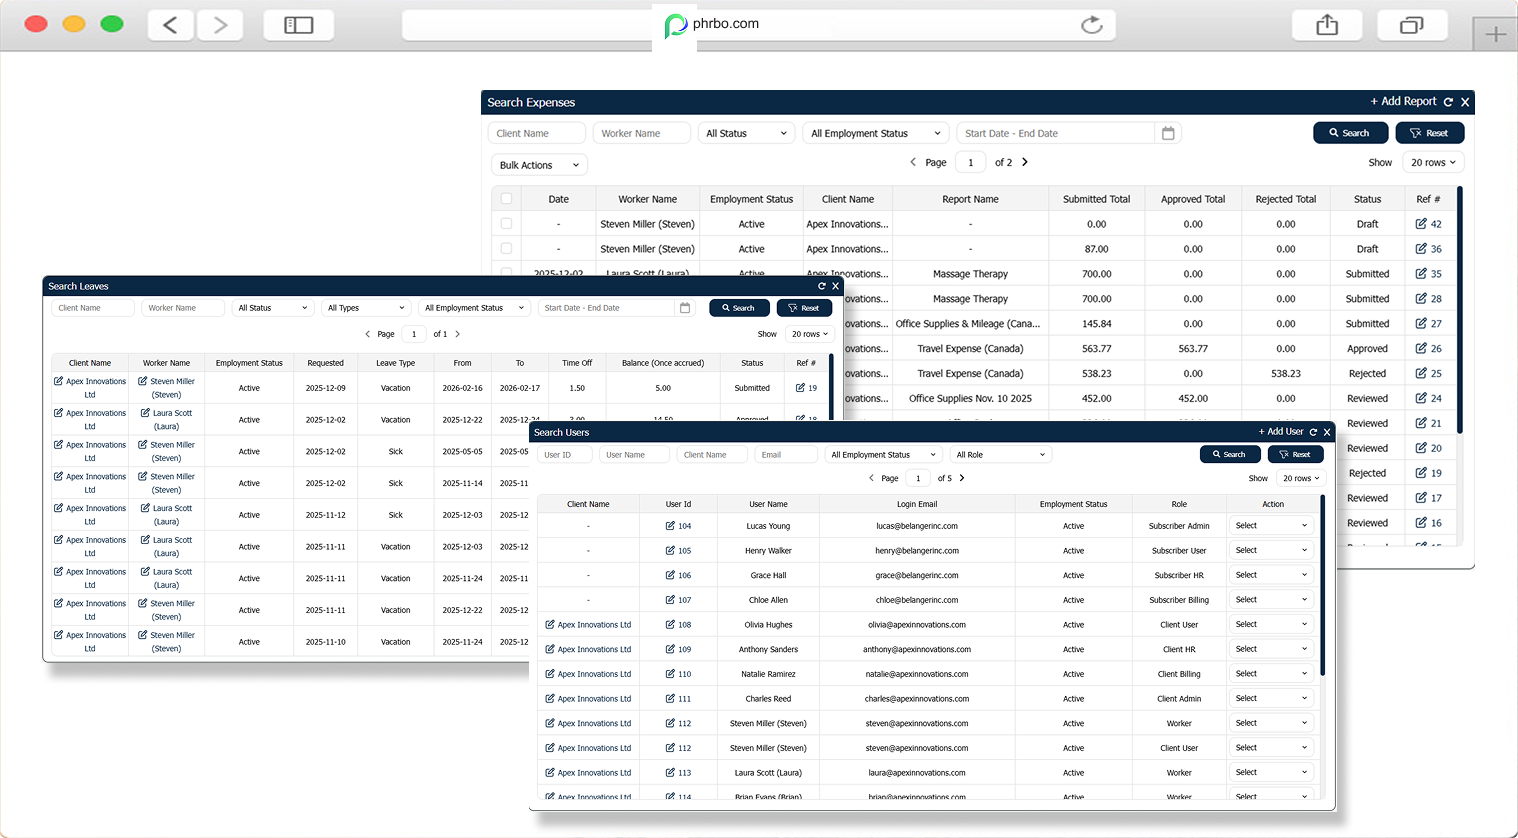Refresh the Search Expenses panel
The height and width of the screenshot is (838, 1518).
click(1449, 102)
